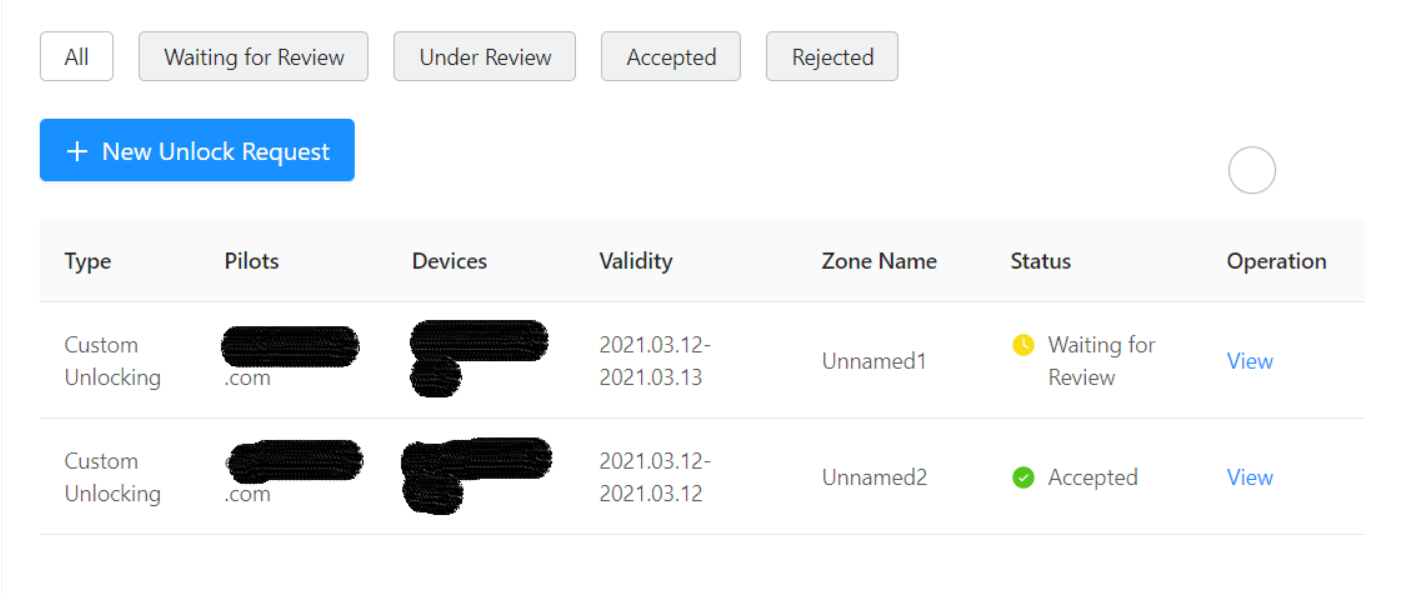The width and height of the screenshot is (1401, 594).
Task: Click the green checkmark Accepted status icon
Action: tap(1023, 478)
